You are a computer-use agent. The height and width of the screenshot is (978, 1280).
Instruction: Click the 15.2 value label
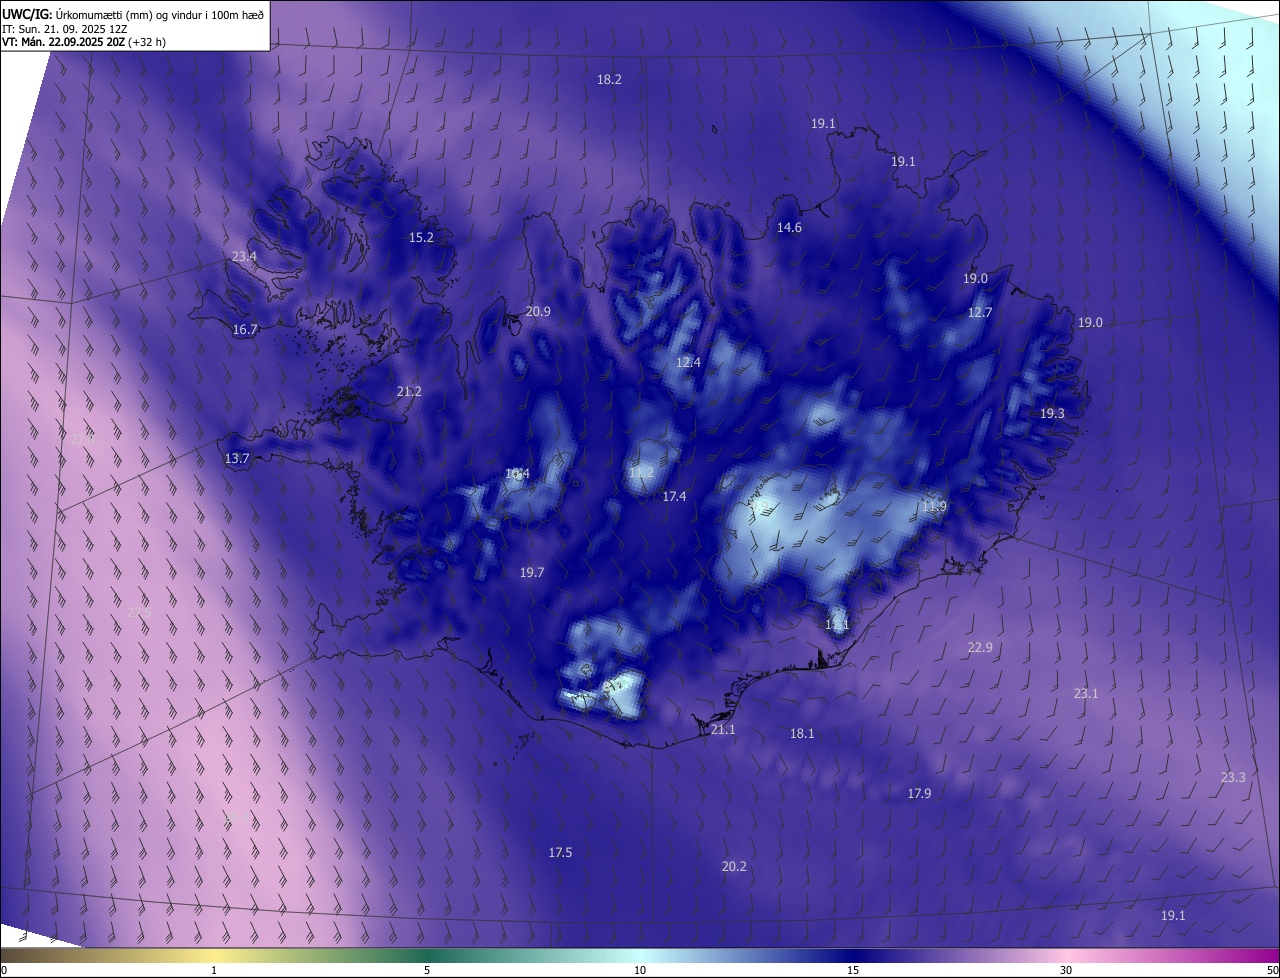coord(421,238)
